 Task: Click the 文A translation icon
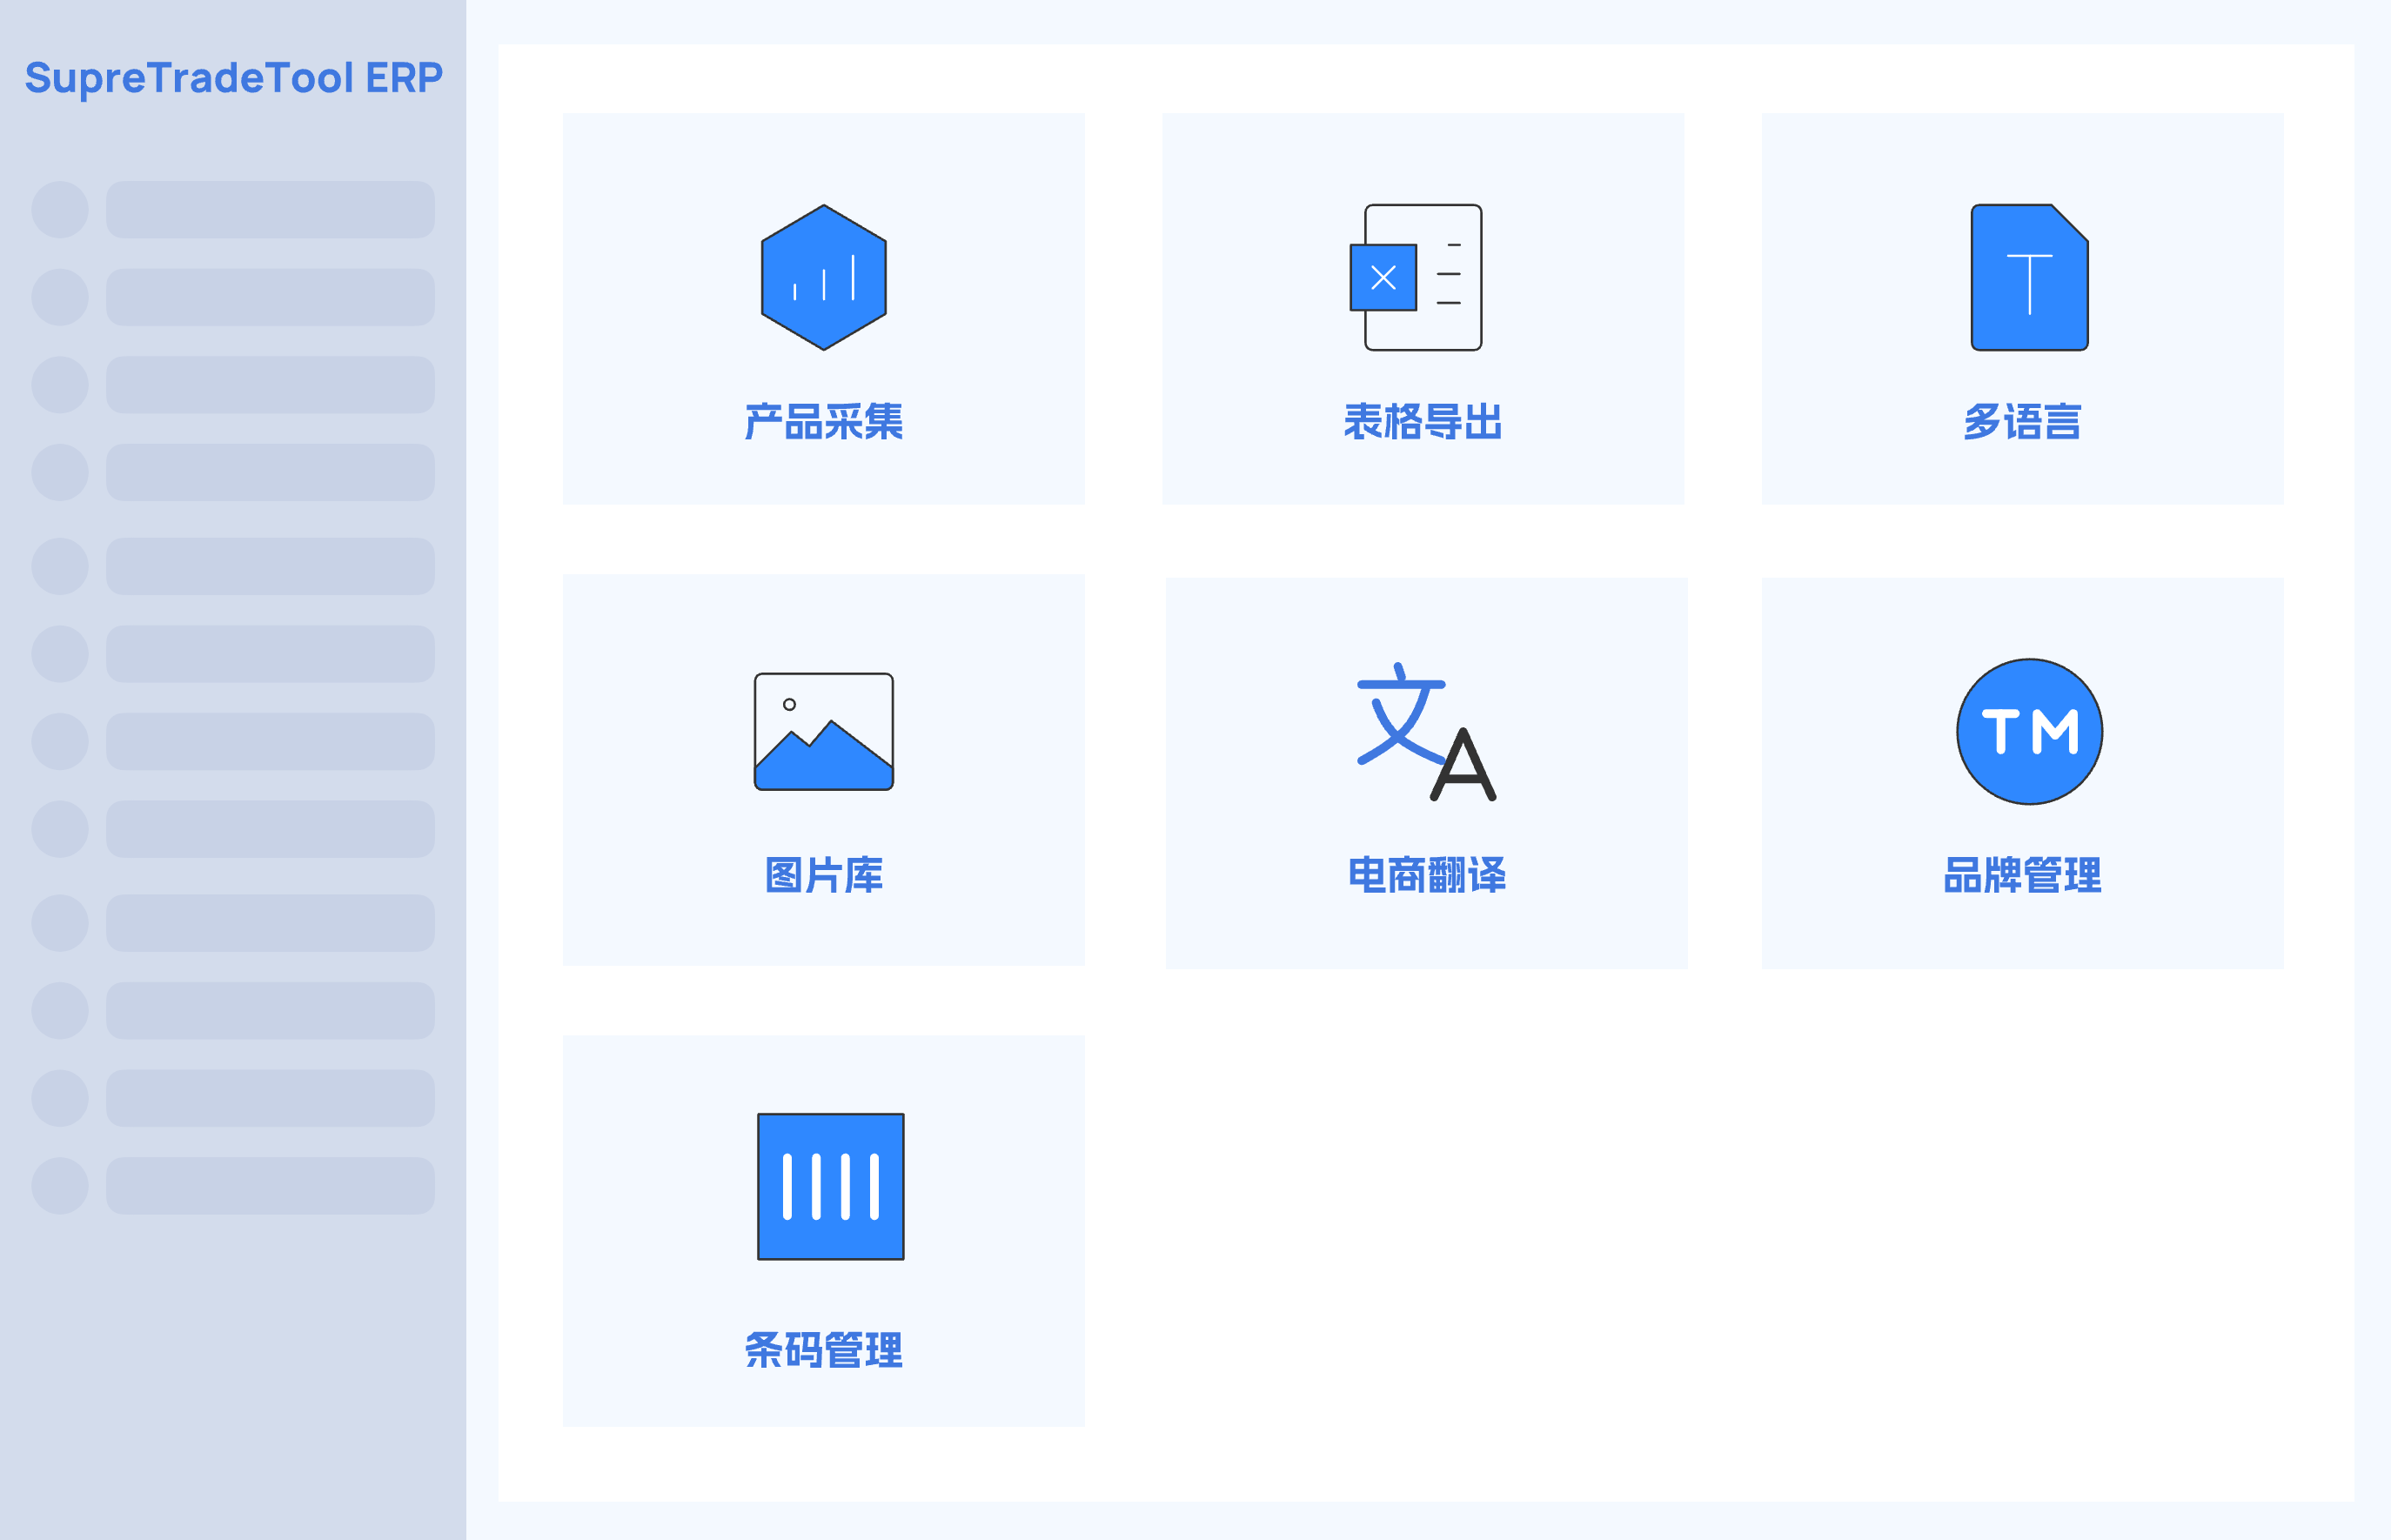[1425, 731]
